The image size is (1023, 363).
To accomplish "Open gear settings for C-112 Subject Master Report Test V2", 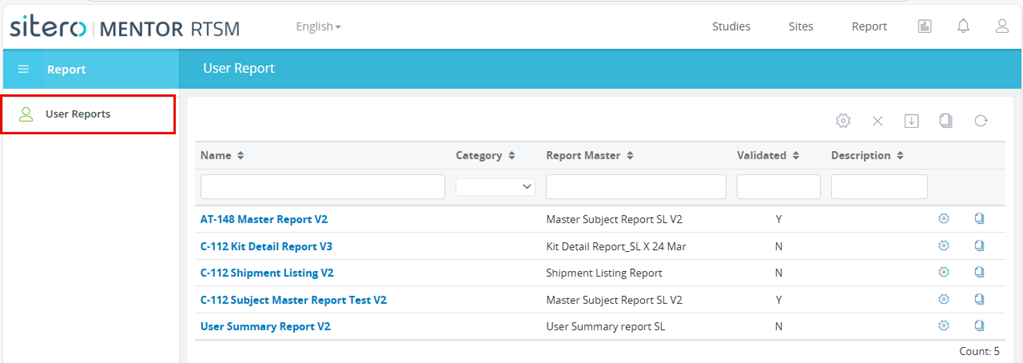I will pos(943,299).
